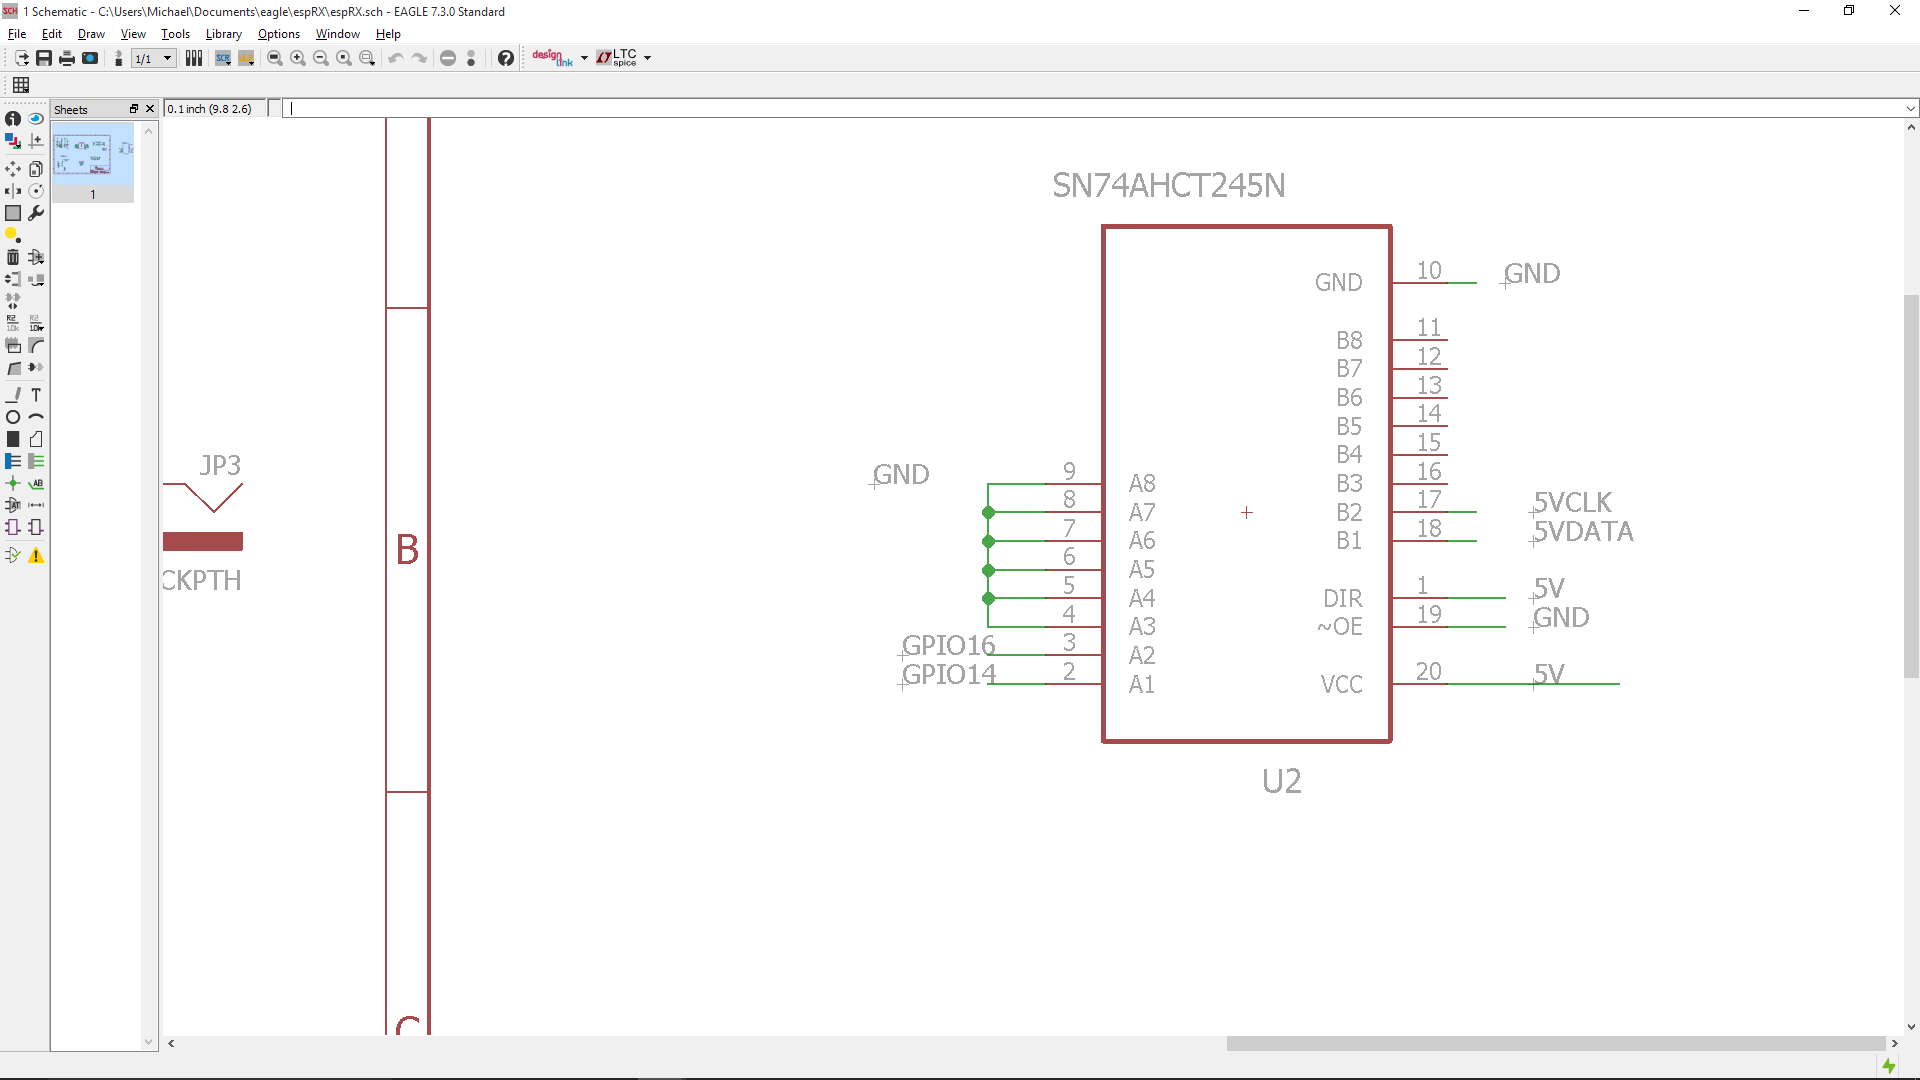Undock the Sheets panel

[133, 109]
